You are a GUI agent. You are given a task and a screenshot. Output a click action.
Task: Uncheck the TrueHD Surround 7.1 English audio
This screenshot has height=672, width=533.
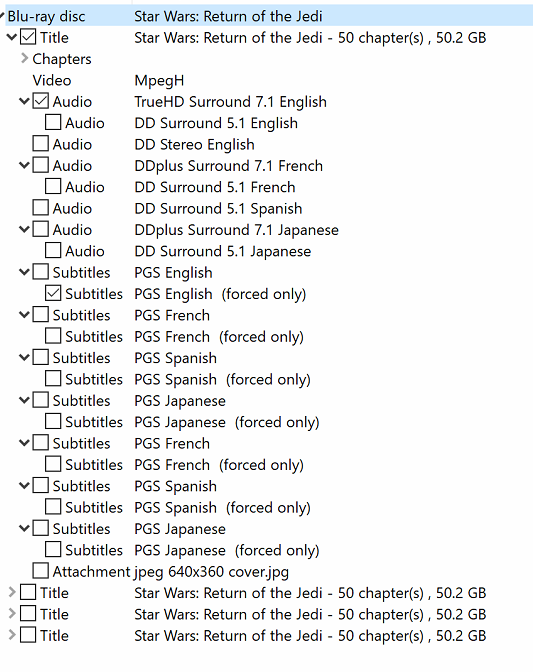tap(41, 102)
